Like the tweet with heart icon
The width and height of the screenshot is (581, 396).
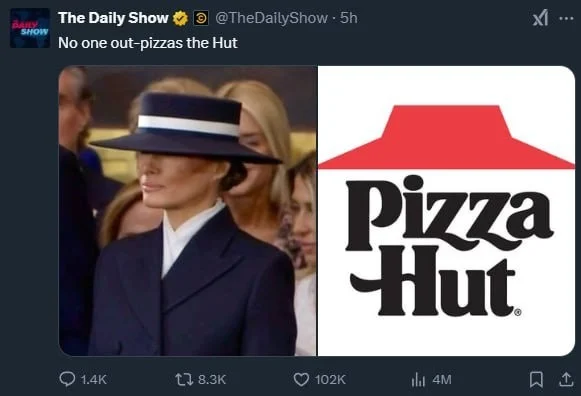pos(301,379)
